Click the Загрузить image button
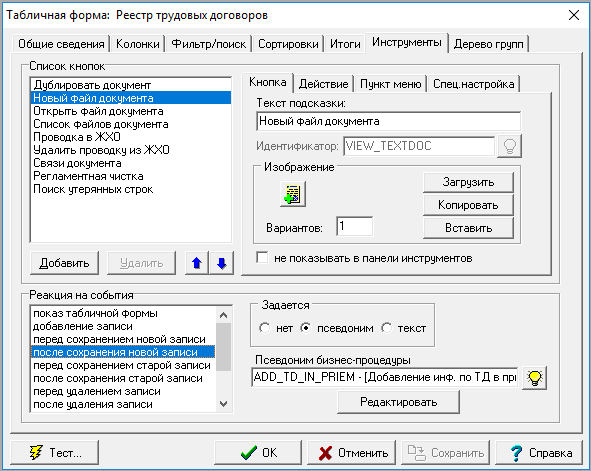This screenshot has height=471, width=591. tap(468, 182)
